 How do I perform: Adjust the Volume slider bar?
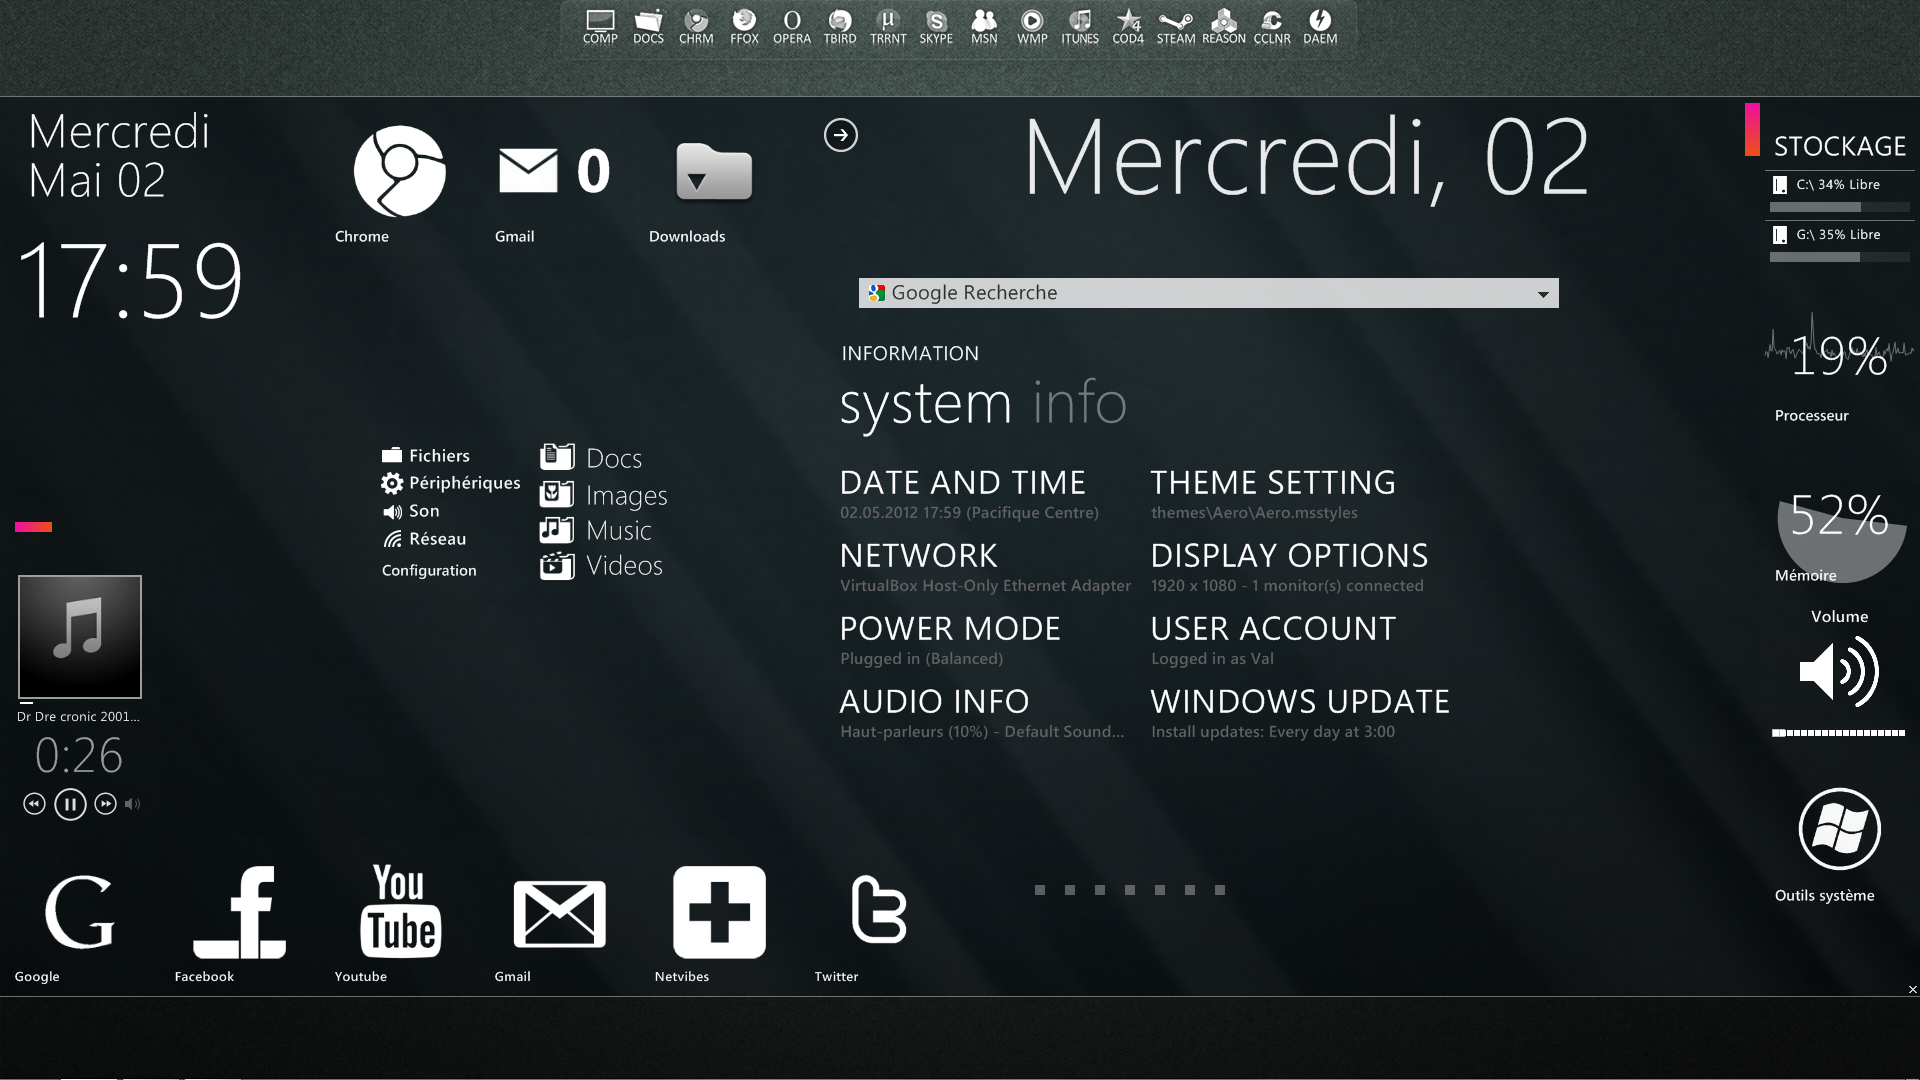pyautogui.click(x=1838, y=733)
